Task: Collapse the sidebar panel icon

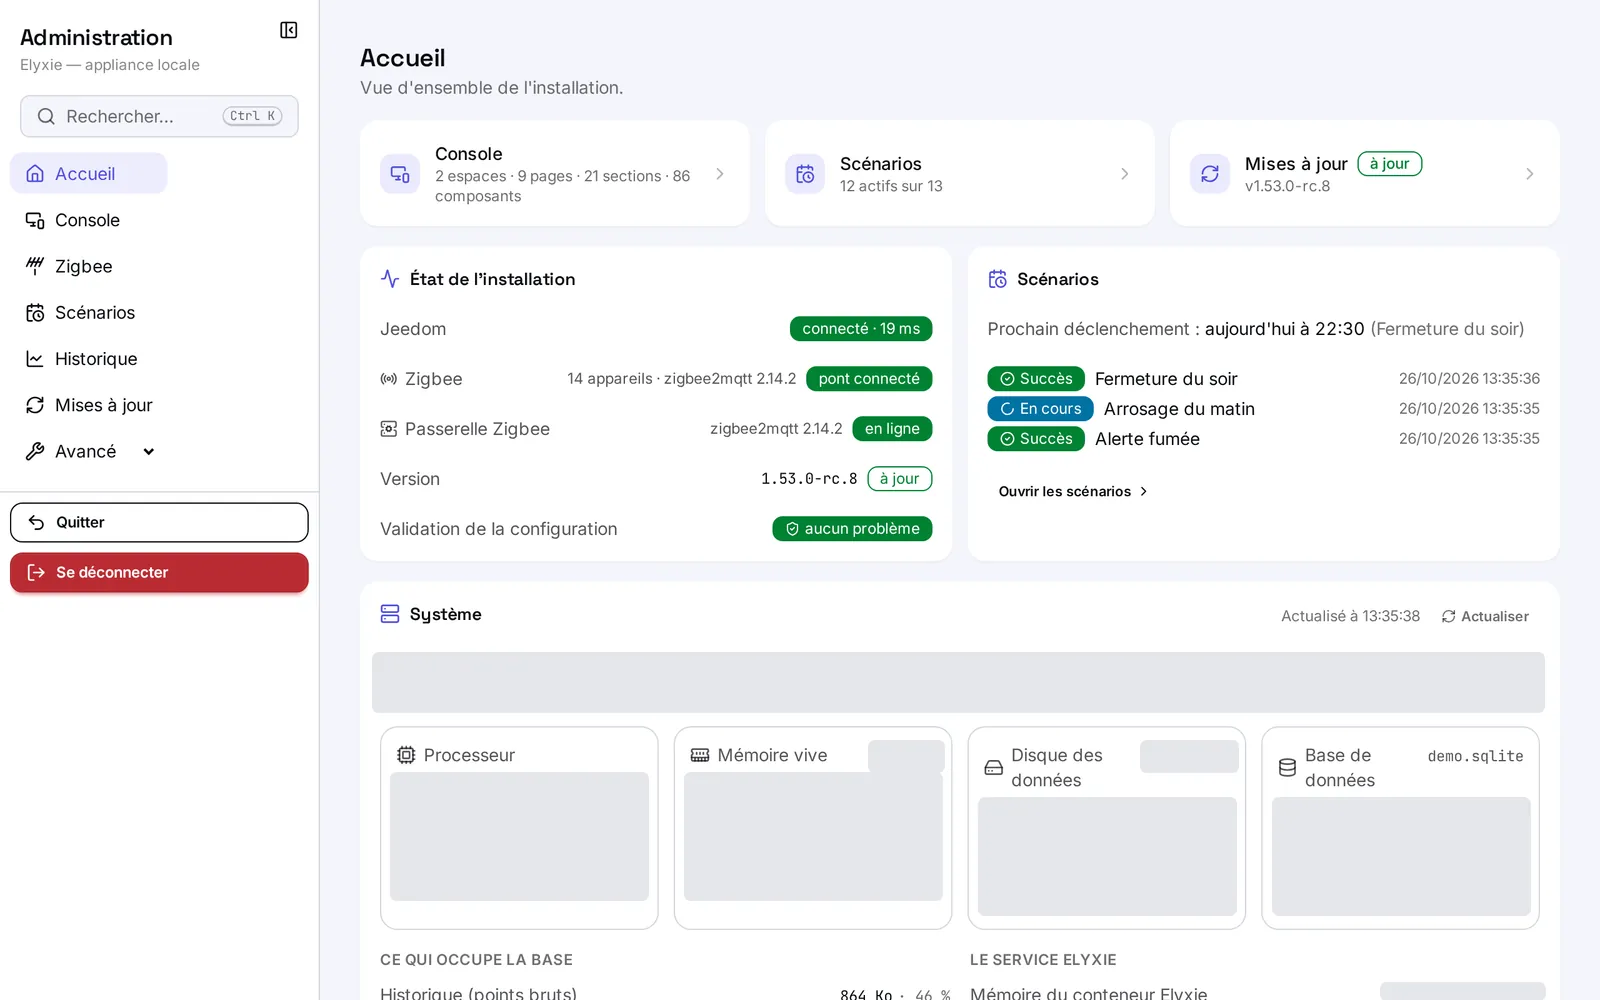Action: point(288,30)
